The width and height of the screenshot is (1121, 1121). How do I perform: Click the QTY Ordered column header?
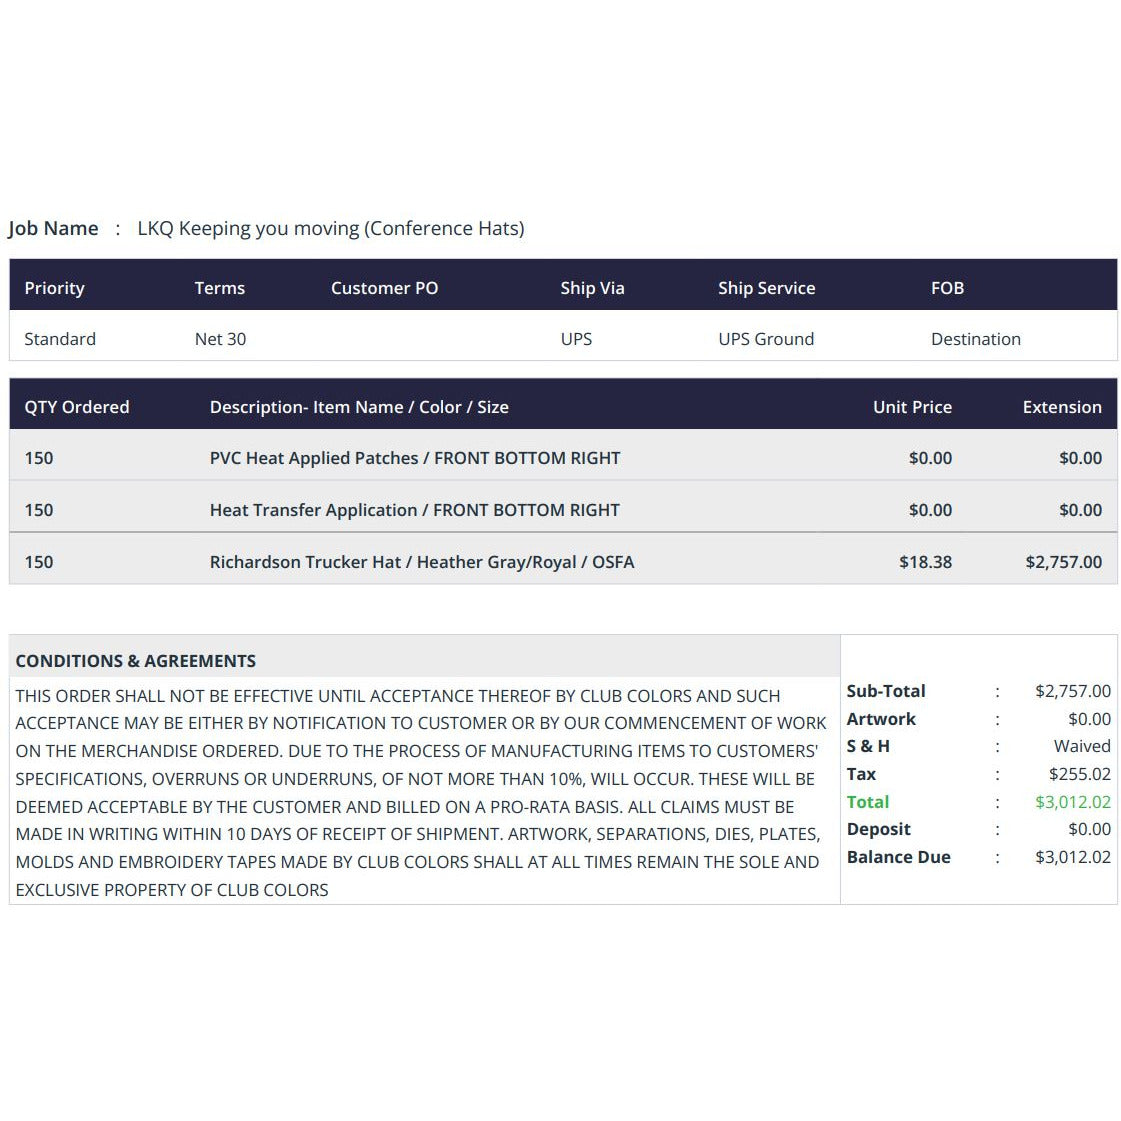76,407
